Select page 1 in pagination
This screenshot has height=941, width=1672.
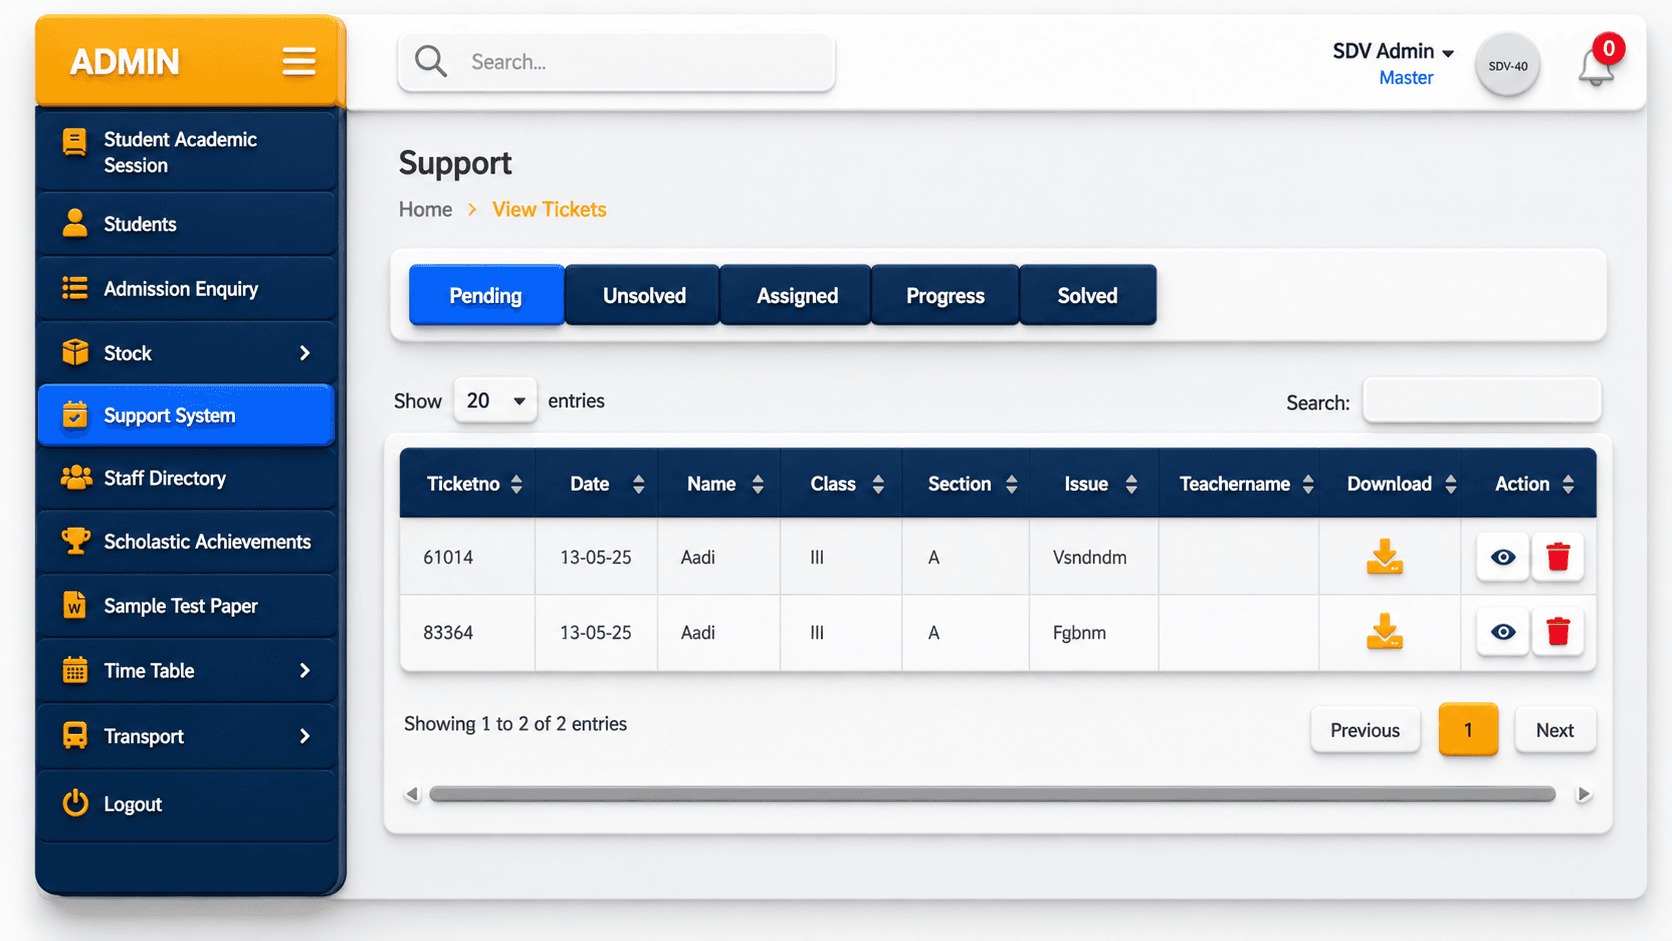point(1468,730)
